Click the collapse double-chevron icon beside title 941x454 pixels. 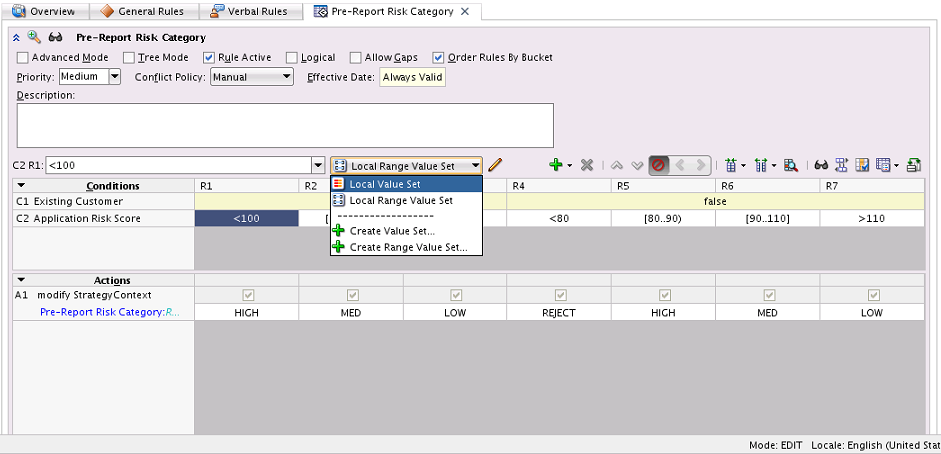[16, 38]
